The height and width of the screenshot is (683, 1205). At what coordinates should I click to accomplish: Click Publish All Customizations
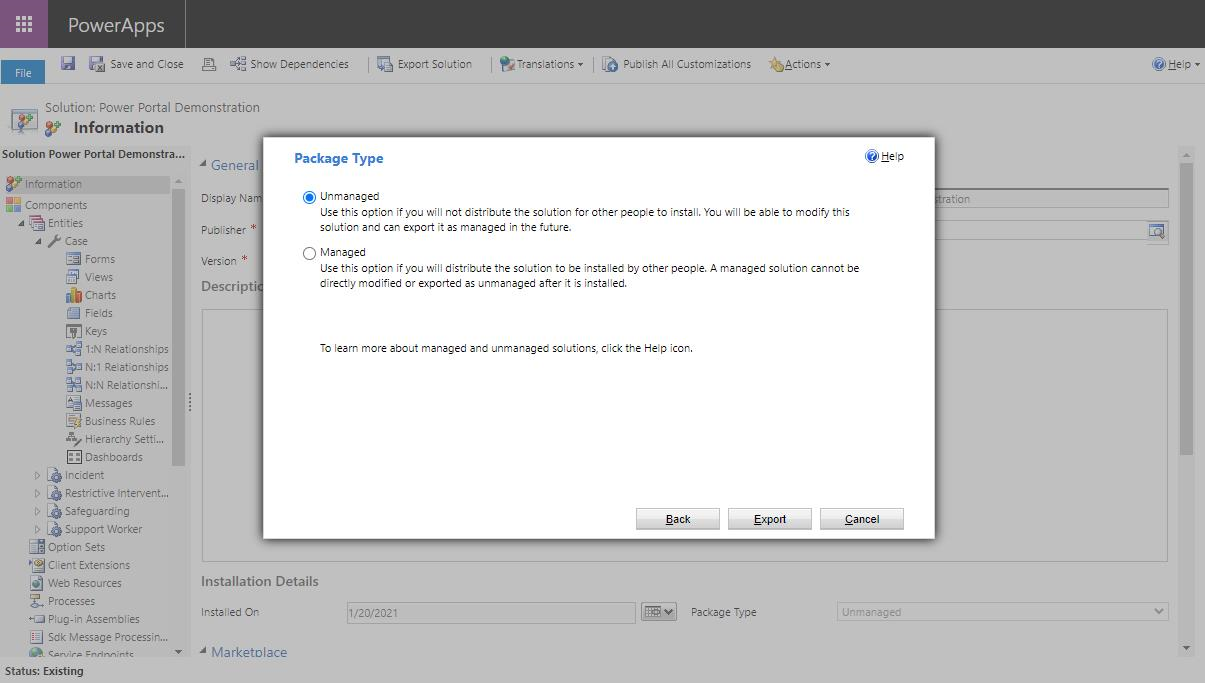point(676,64)
